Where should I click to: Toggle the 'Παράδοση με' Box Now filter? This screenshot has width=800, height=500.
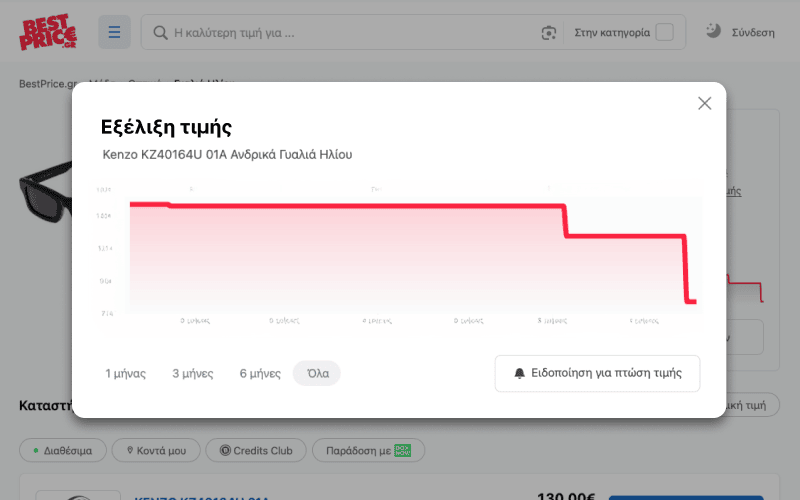coord(368,451)
